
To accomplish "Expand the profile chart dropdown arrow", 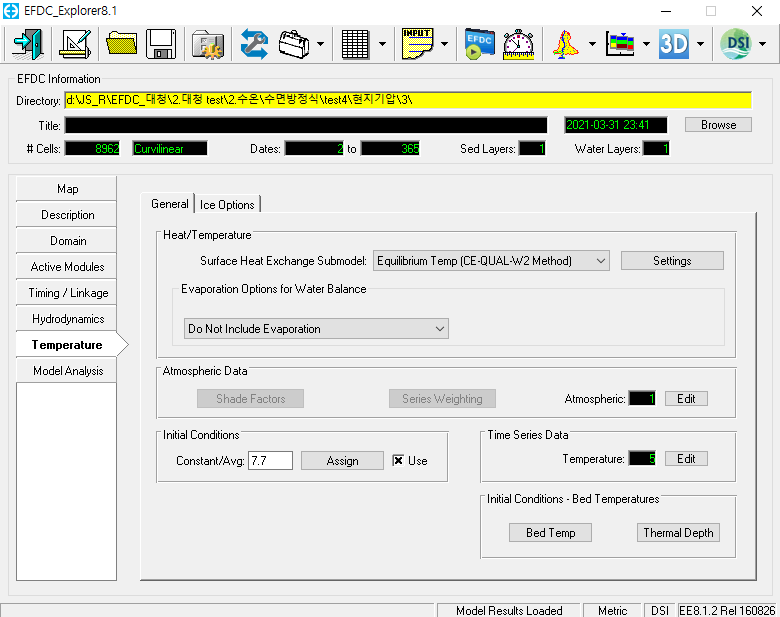I will tap(646, 44).
